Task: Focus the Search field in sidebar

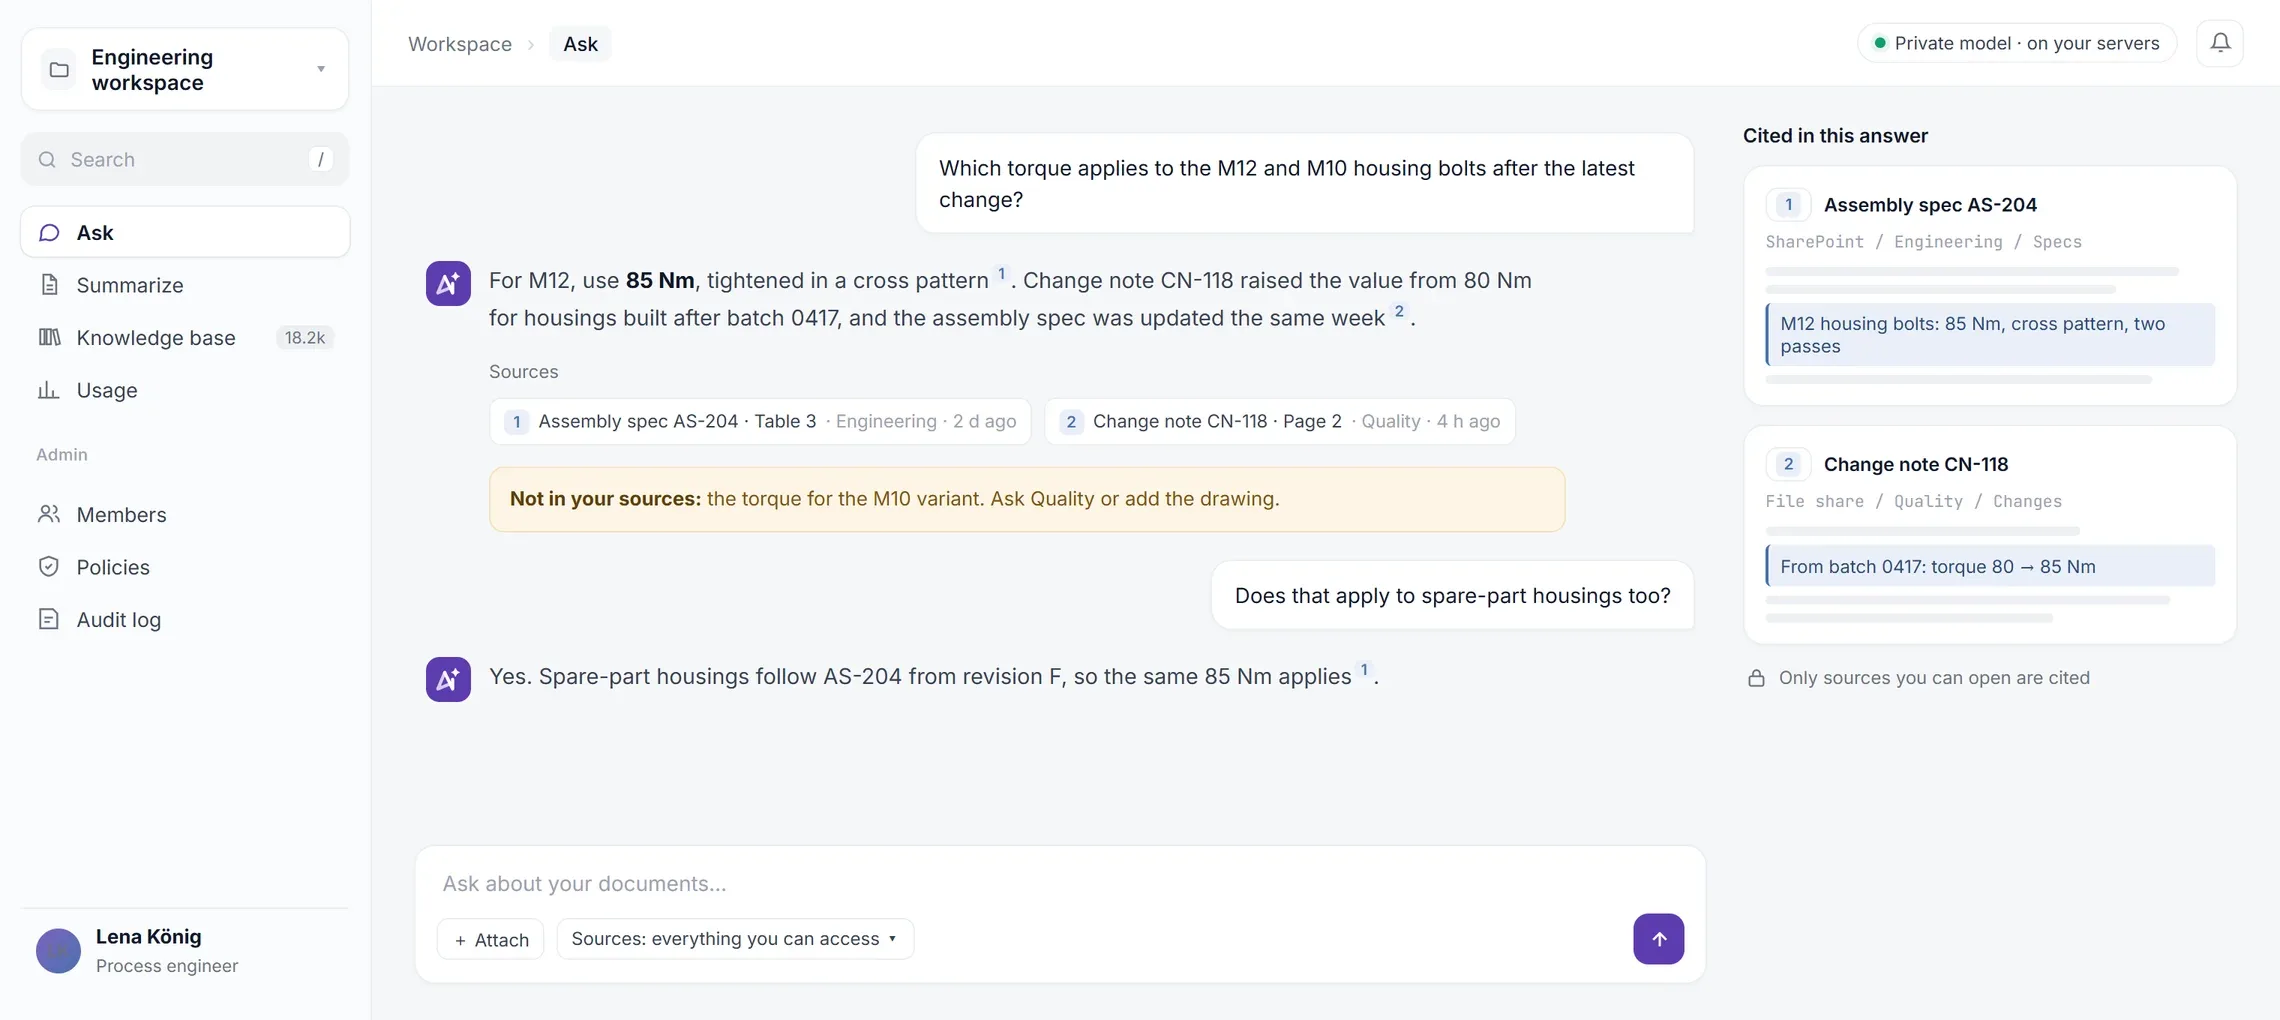Action: click(185, 159)
